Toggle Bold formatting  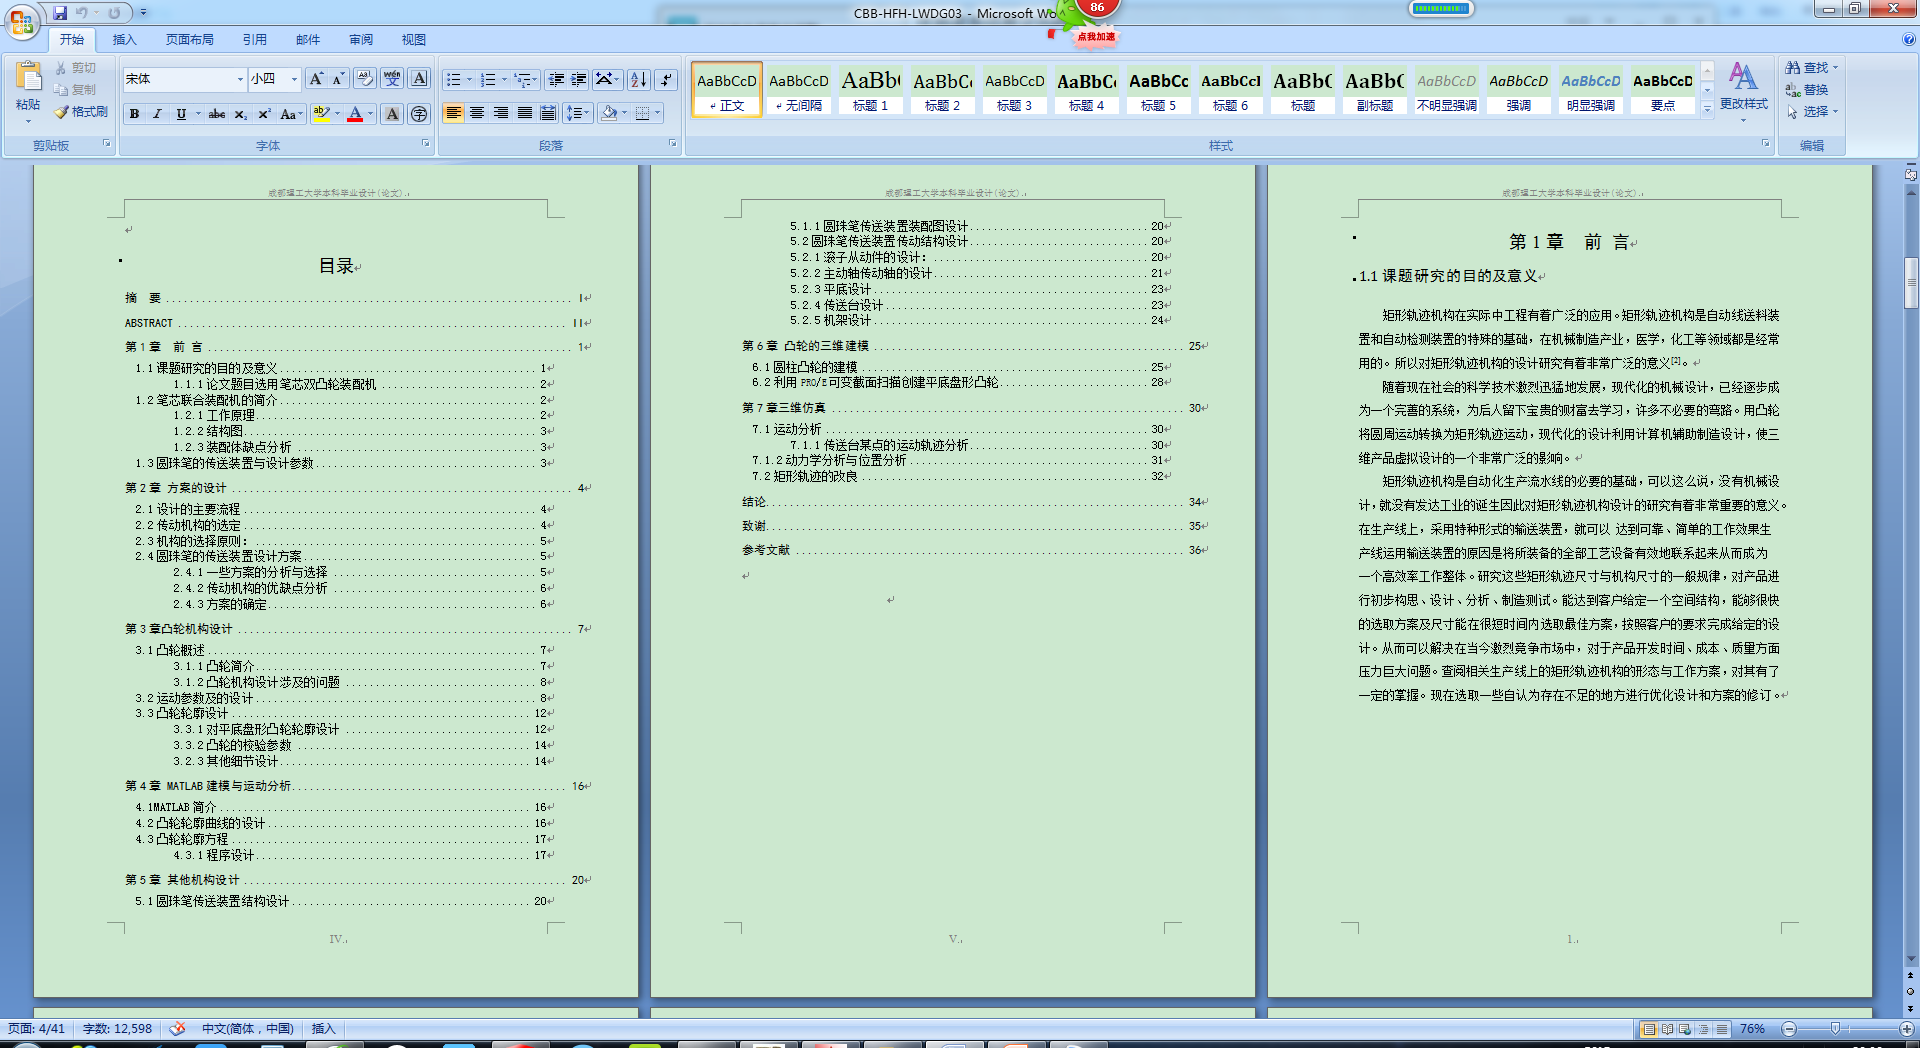click(x=134, y=114)
